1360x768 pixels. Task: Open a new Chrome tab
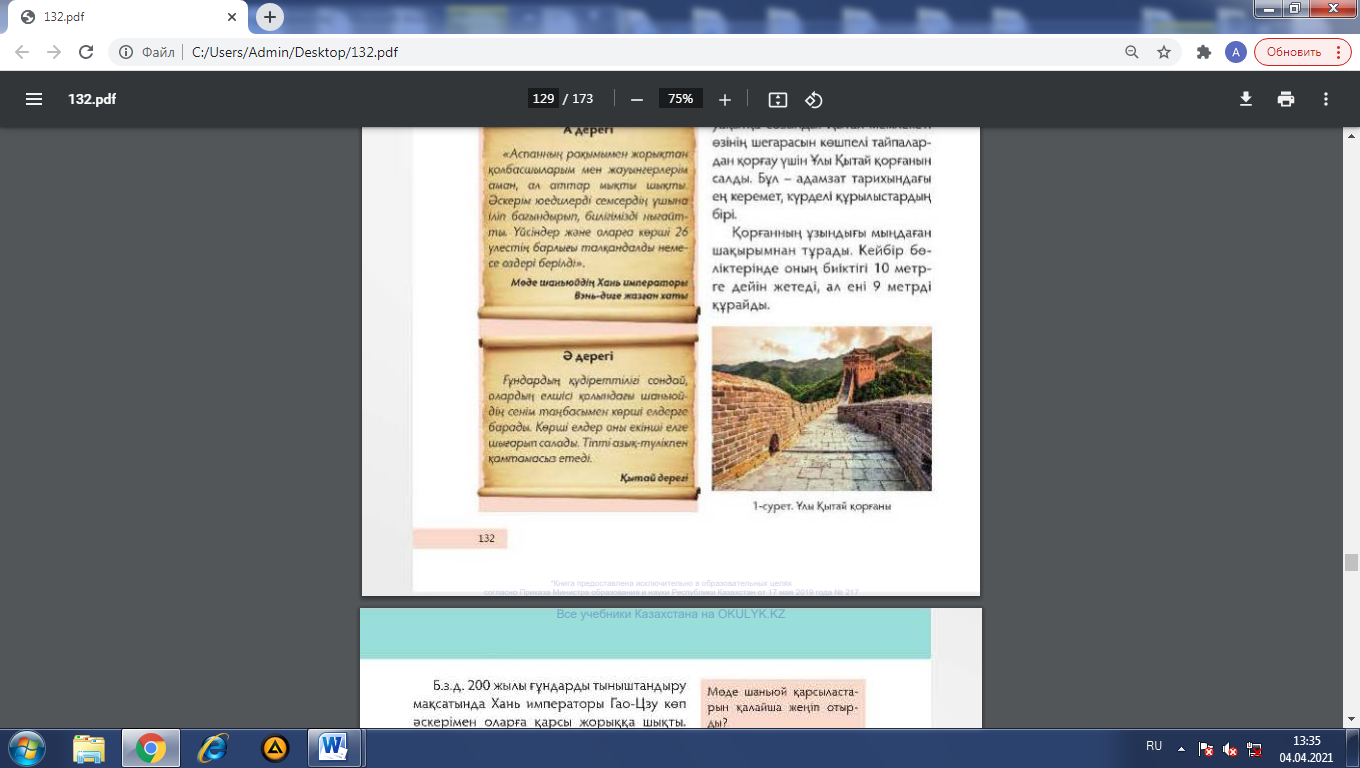tap(270, 17)
